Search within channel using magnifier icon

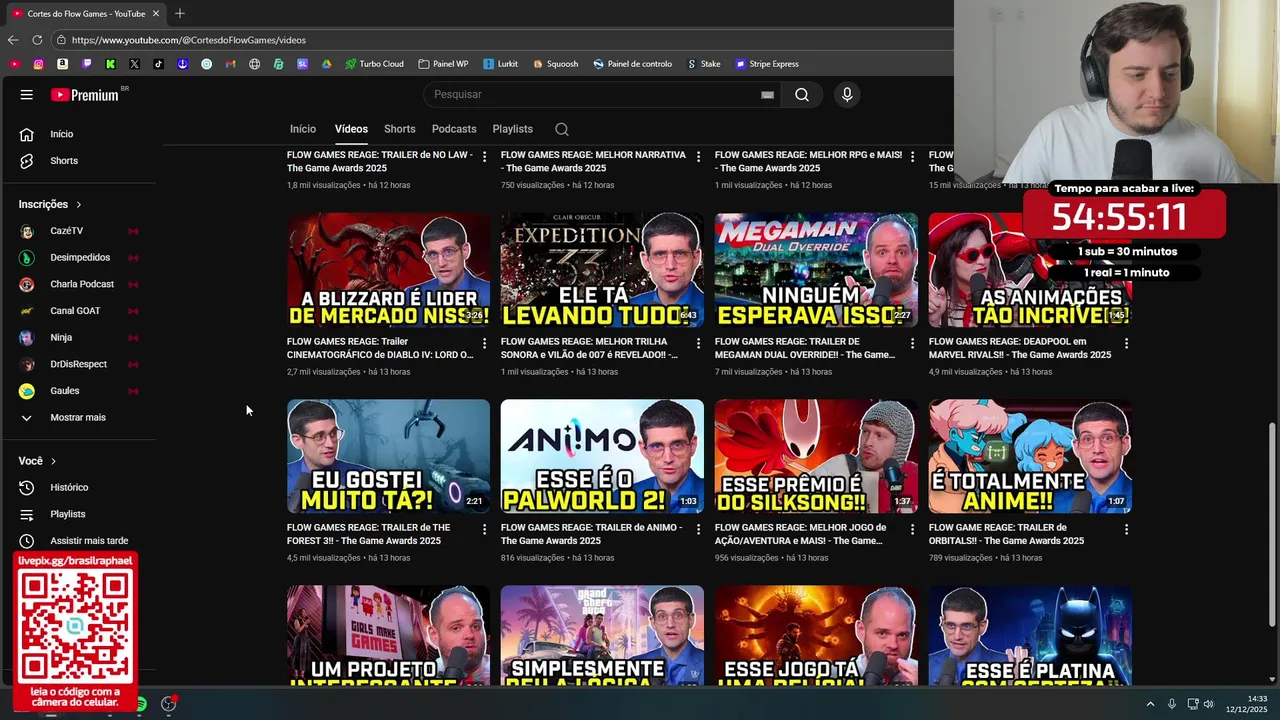562,129
